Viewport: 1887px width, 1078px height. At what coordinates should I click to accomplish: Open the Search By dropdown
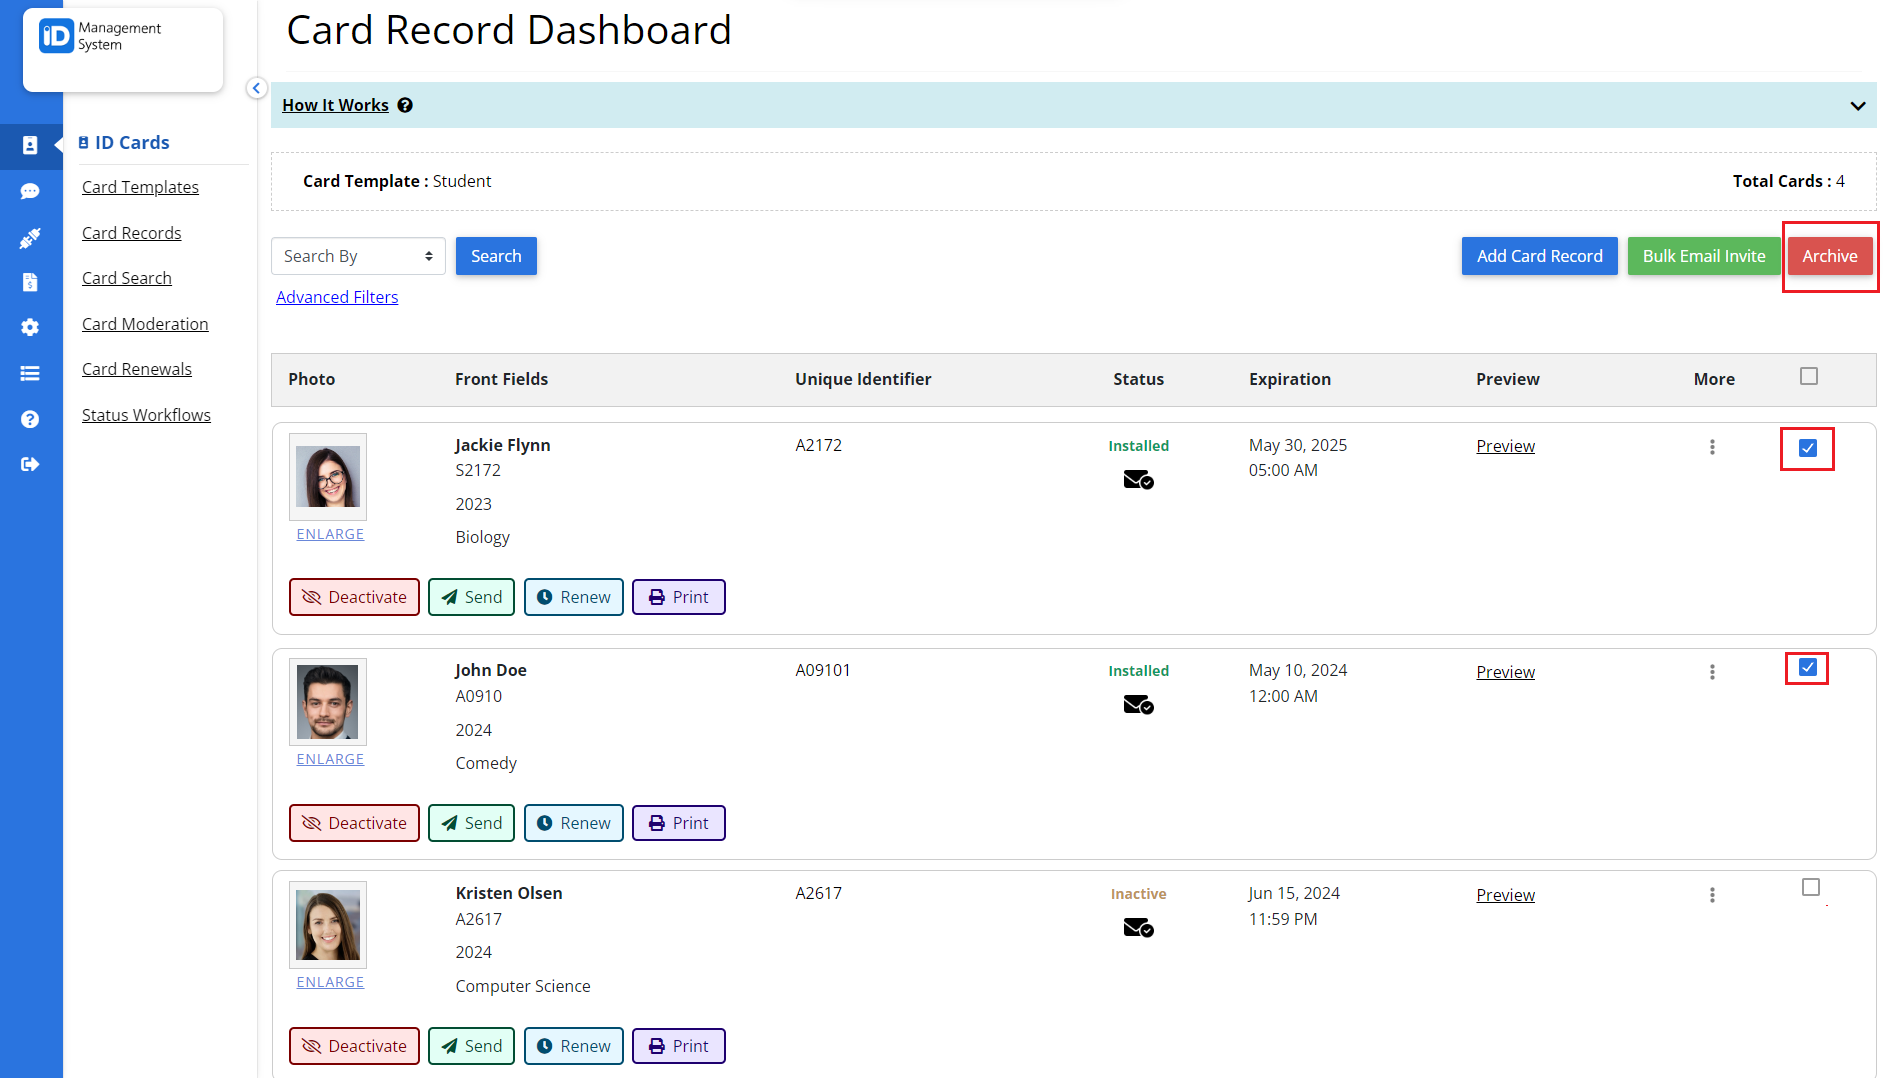(357, 256)
